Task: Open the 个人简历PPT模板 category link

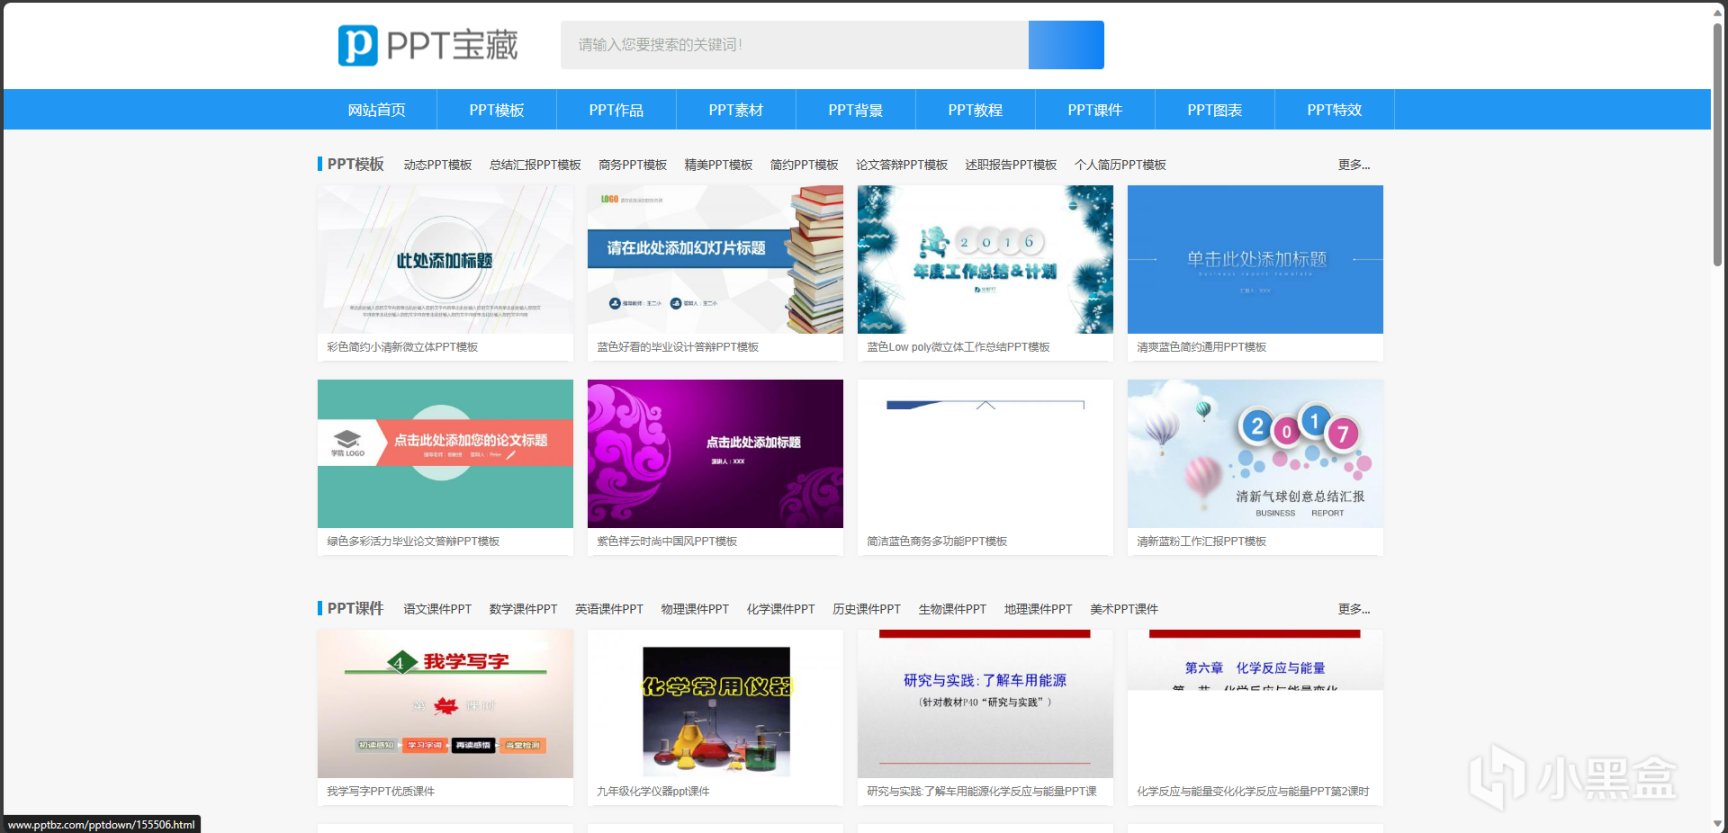Action: pos(1121,165)
